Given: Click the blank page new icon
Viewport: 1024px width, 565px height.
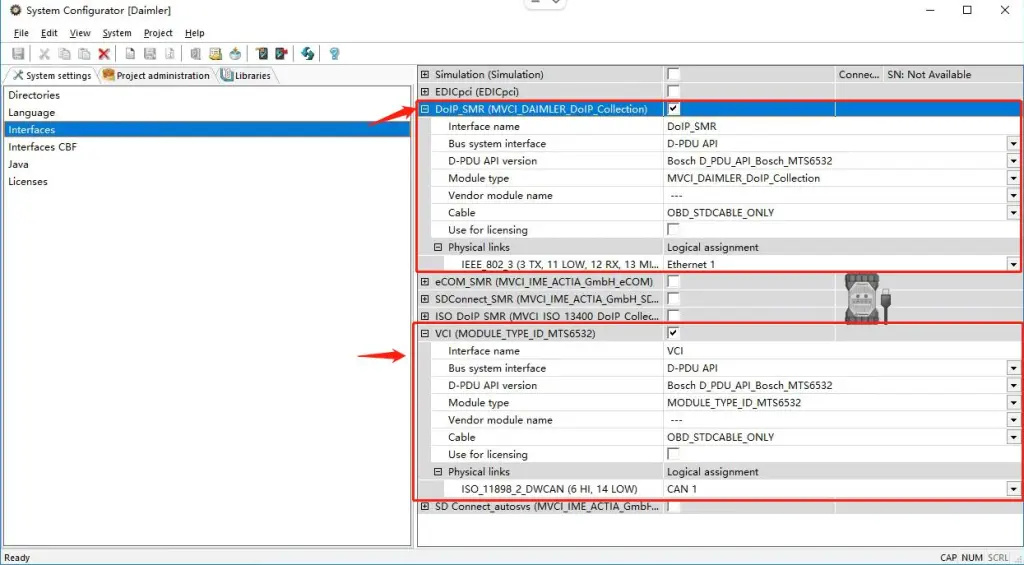Looking at the screenshot, I should [x=131, y=54].
